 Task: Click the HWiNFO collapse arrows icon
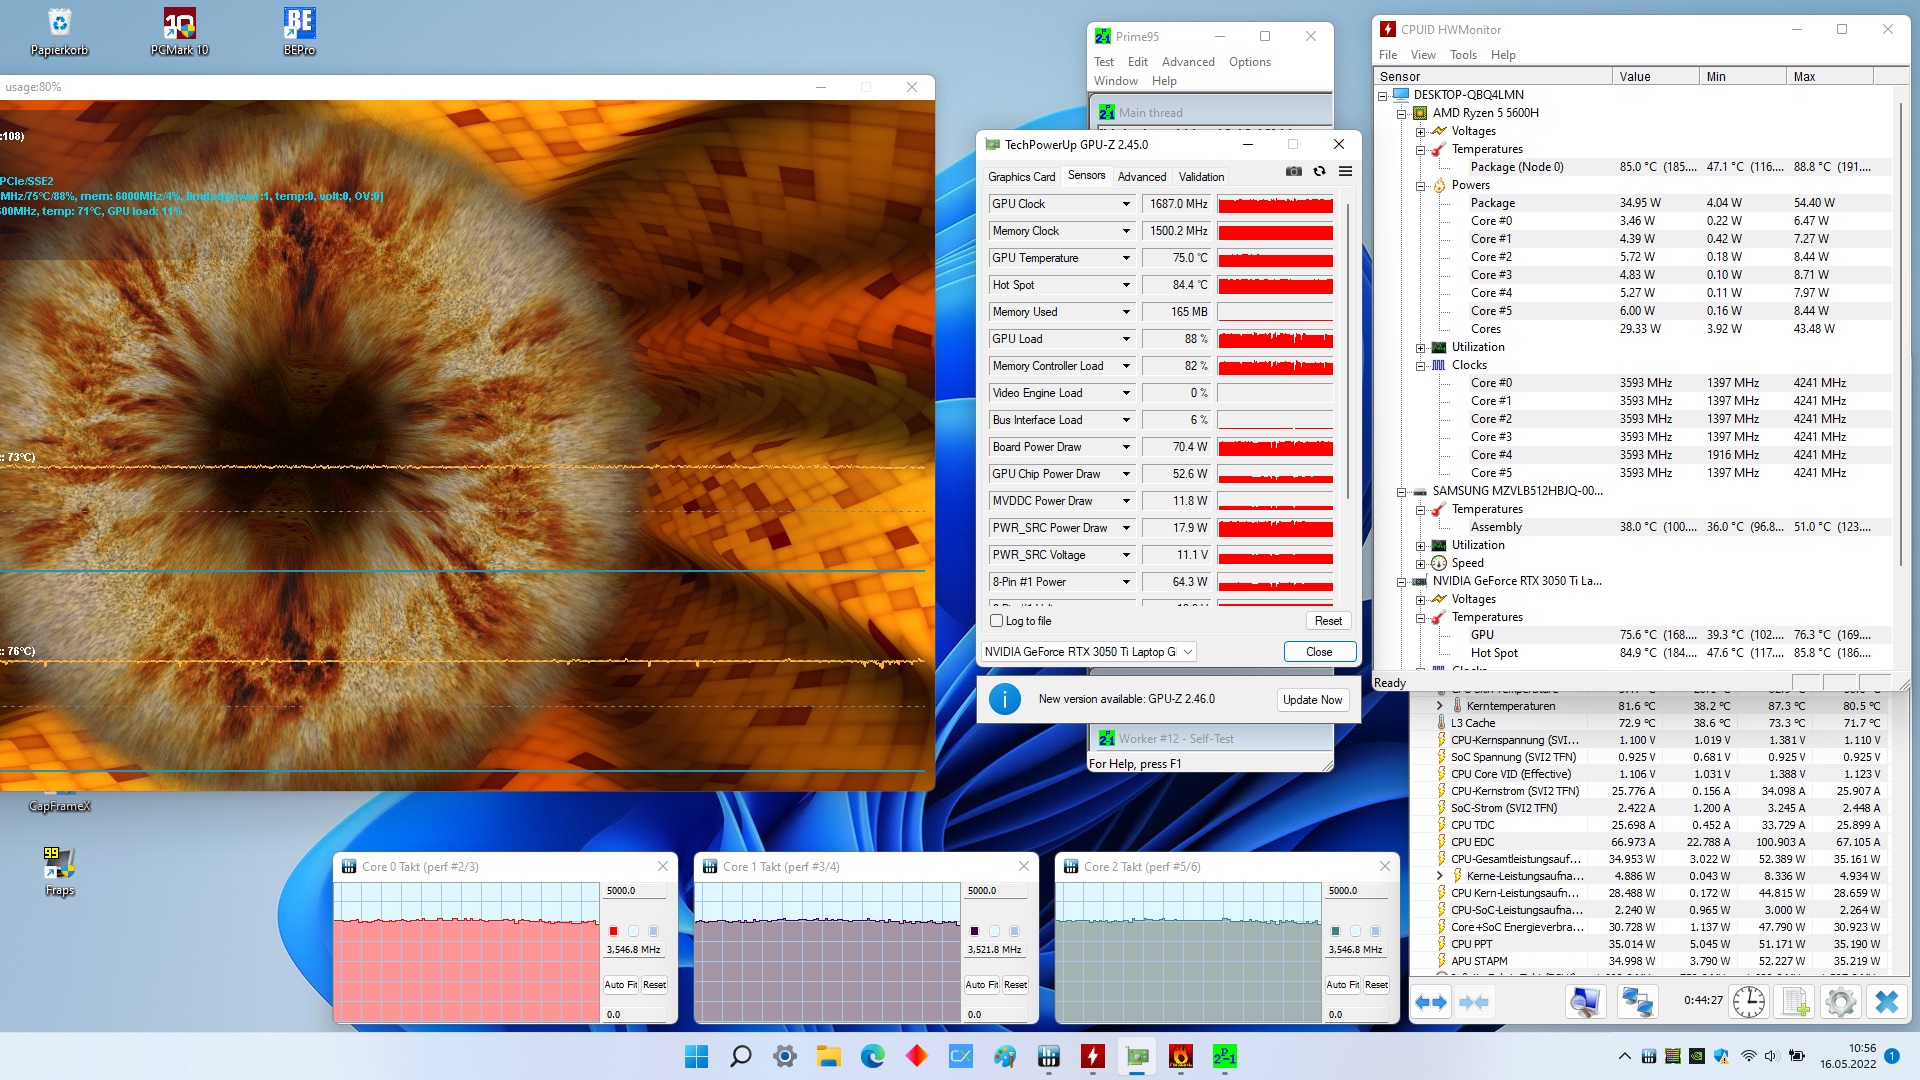[x=1474, y=1002]
